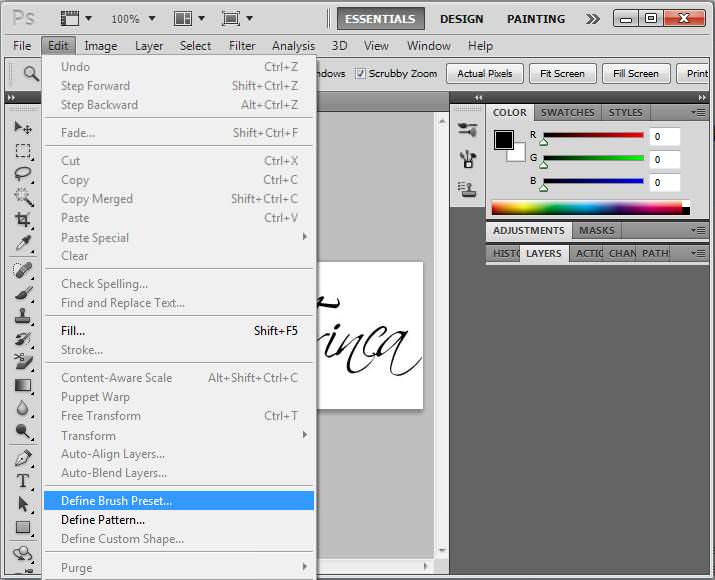This screenshot has height=580, width=715.
Task: Open the Layers panel options menu
Action: (x=698, y=253)
